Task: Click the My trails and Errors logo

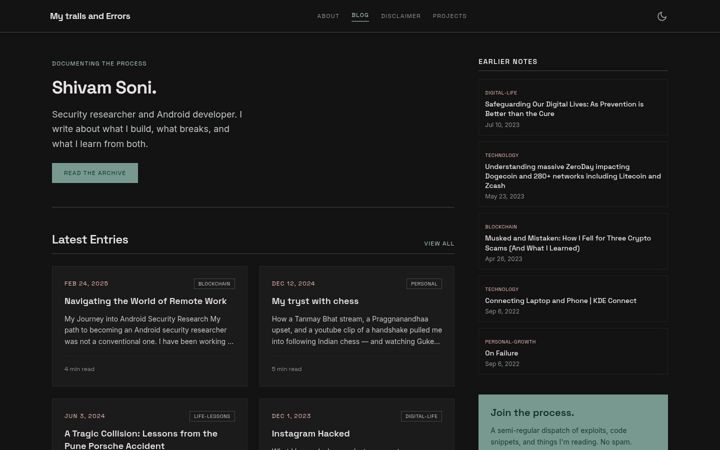Action: point(90,16)
